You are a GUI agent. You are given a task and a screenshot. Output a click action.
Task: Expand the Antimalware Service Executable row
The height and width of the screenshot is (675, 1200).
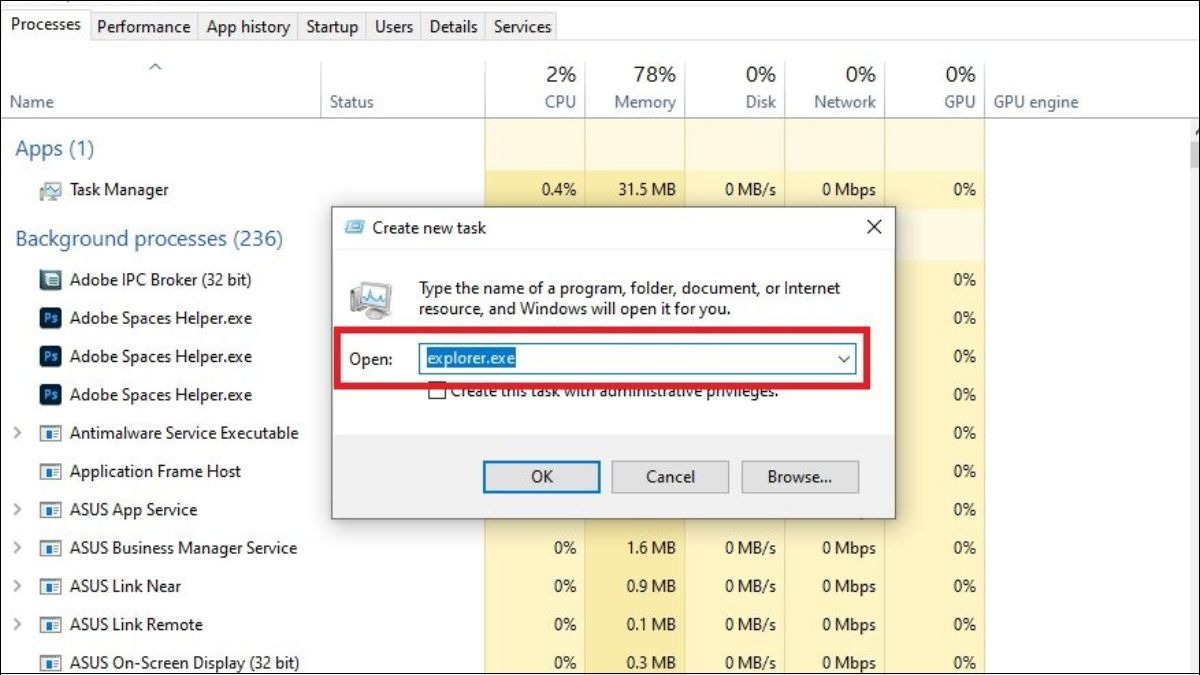click(x=17, y=433)
